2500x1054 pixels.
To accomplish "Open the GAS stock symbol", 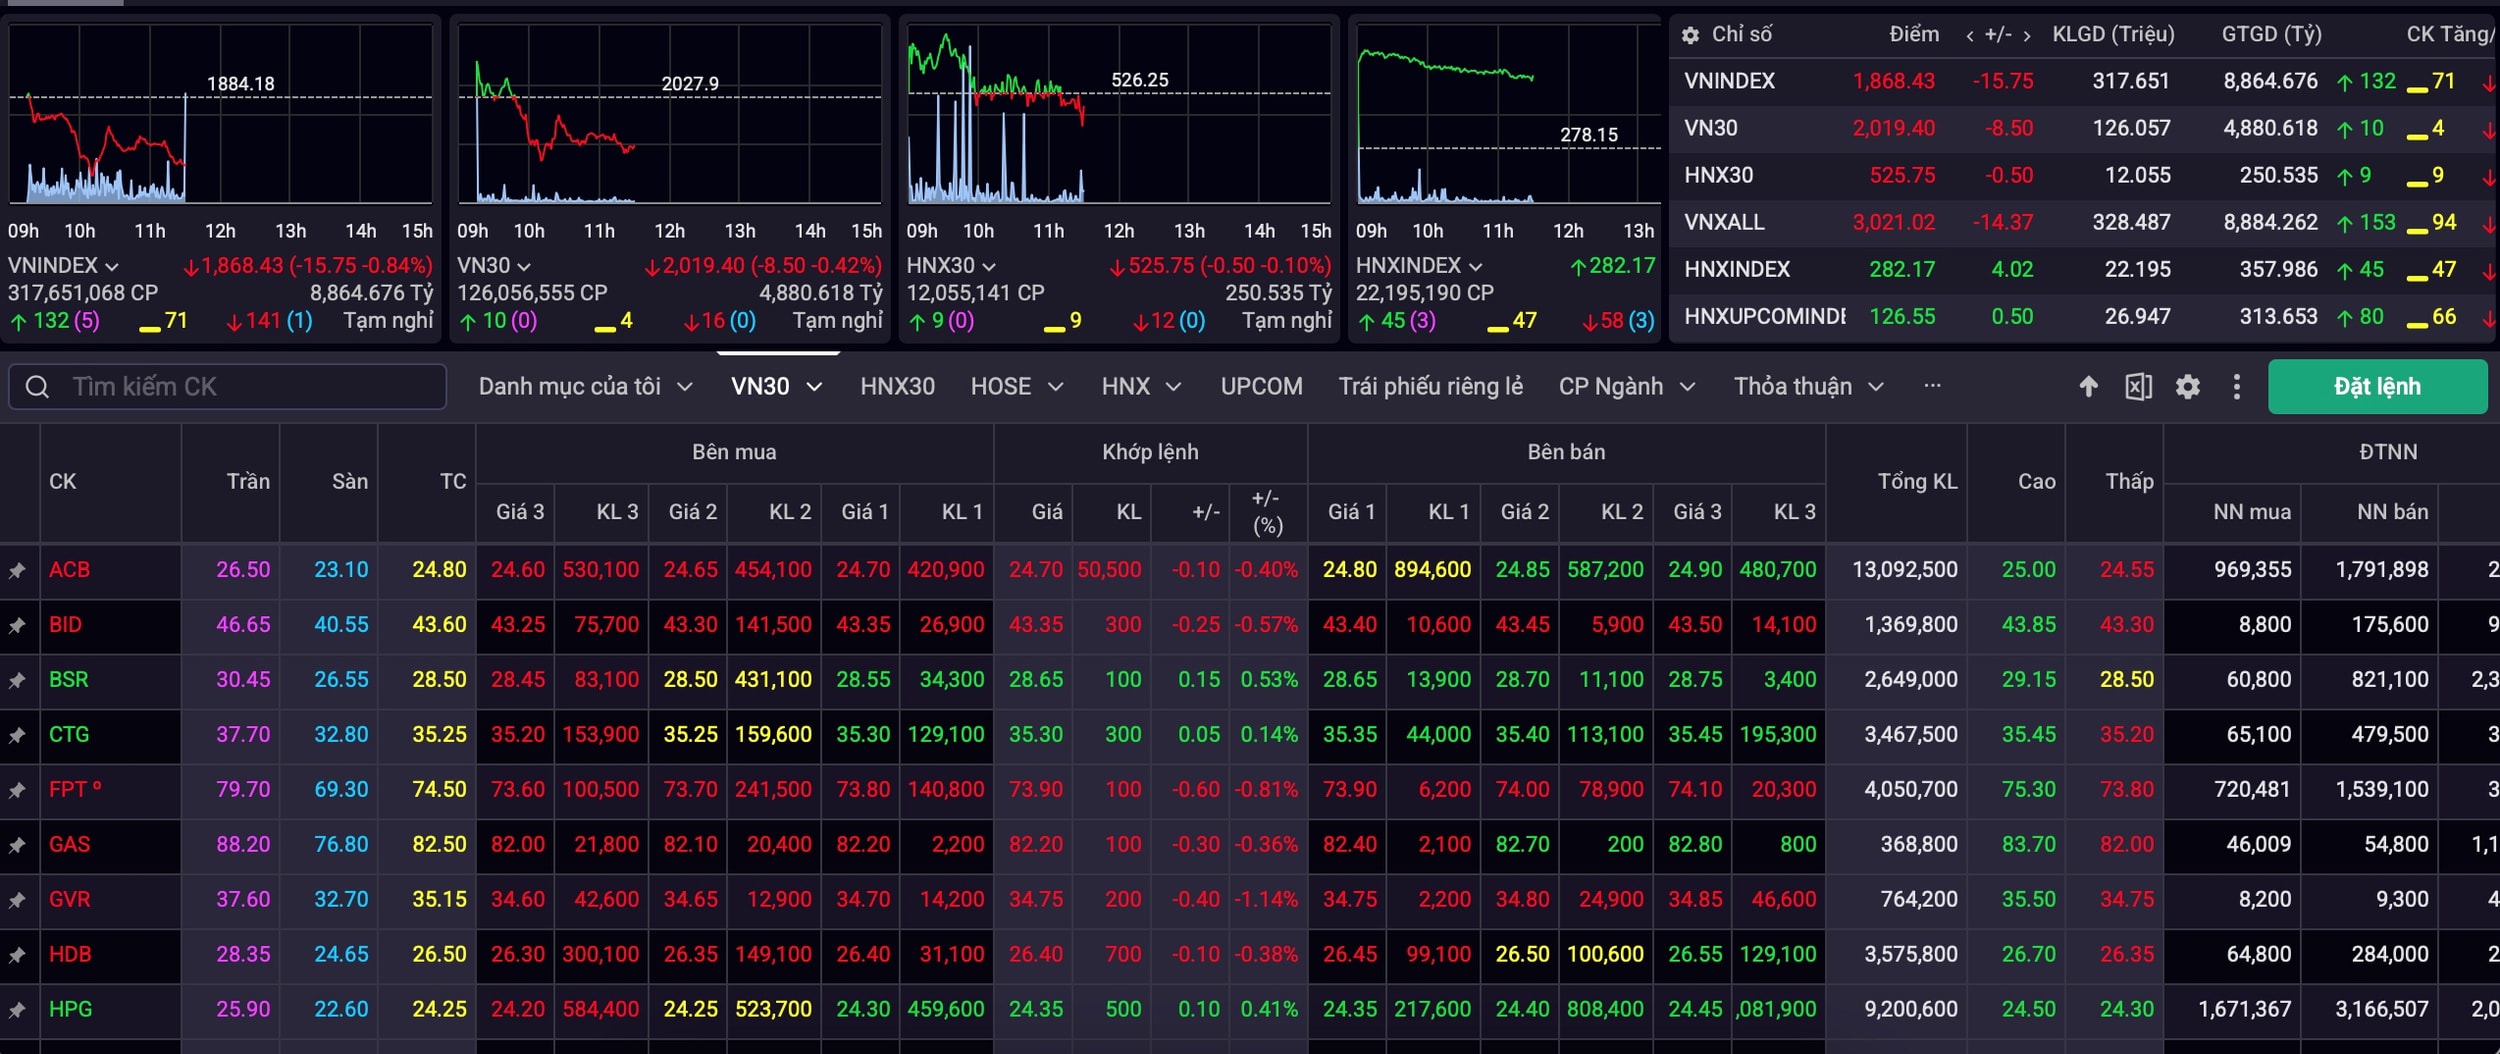I will click(x=69, y=845).
